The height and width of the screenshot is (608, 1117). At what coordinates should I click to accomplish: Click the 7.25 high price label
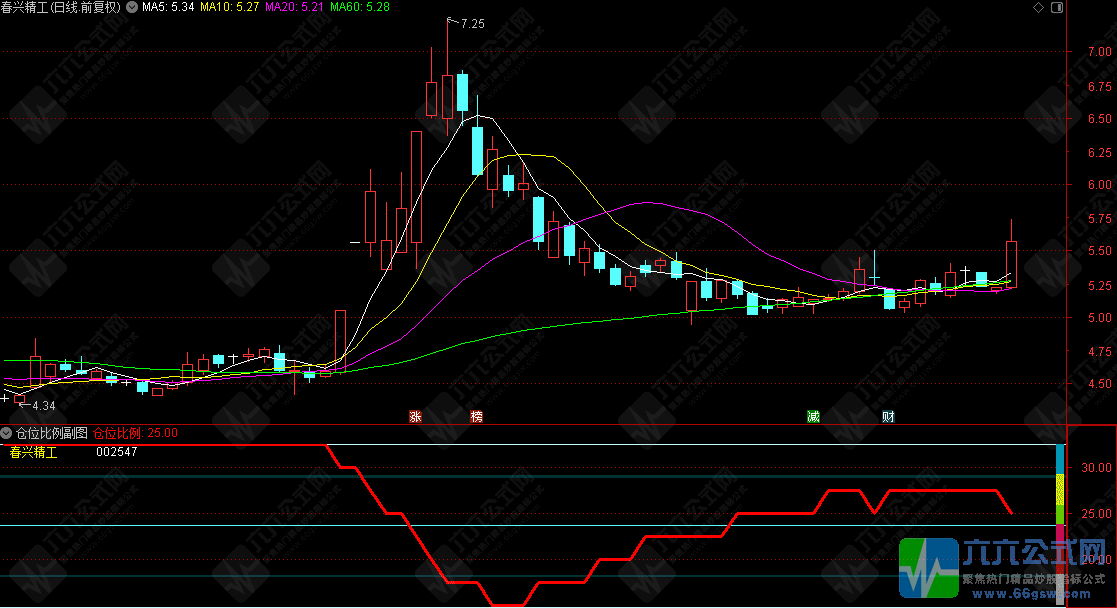(x=472, y=24)
